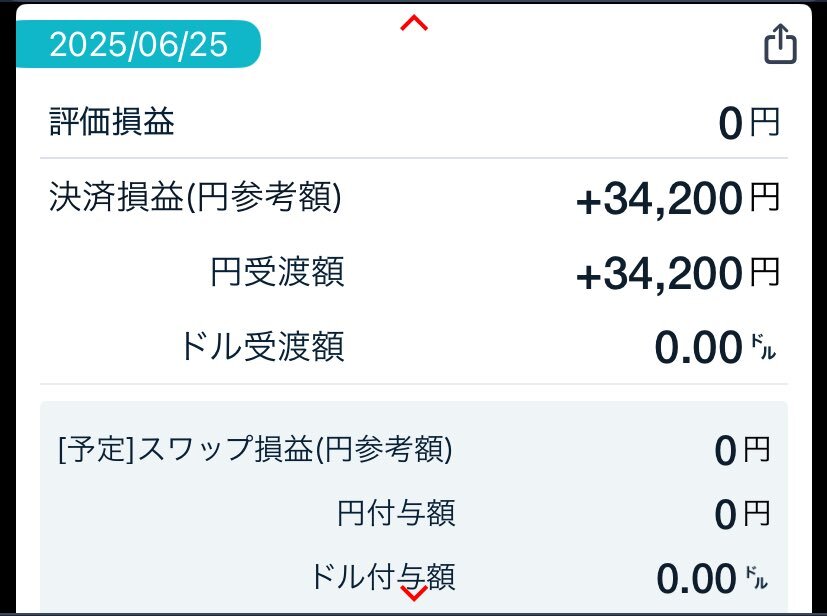Select the 2025/06/25 date badge

pos(138,44)
